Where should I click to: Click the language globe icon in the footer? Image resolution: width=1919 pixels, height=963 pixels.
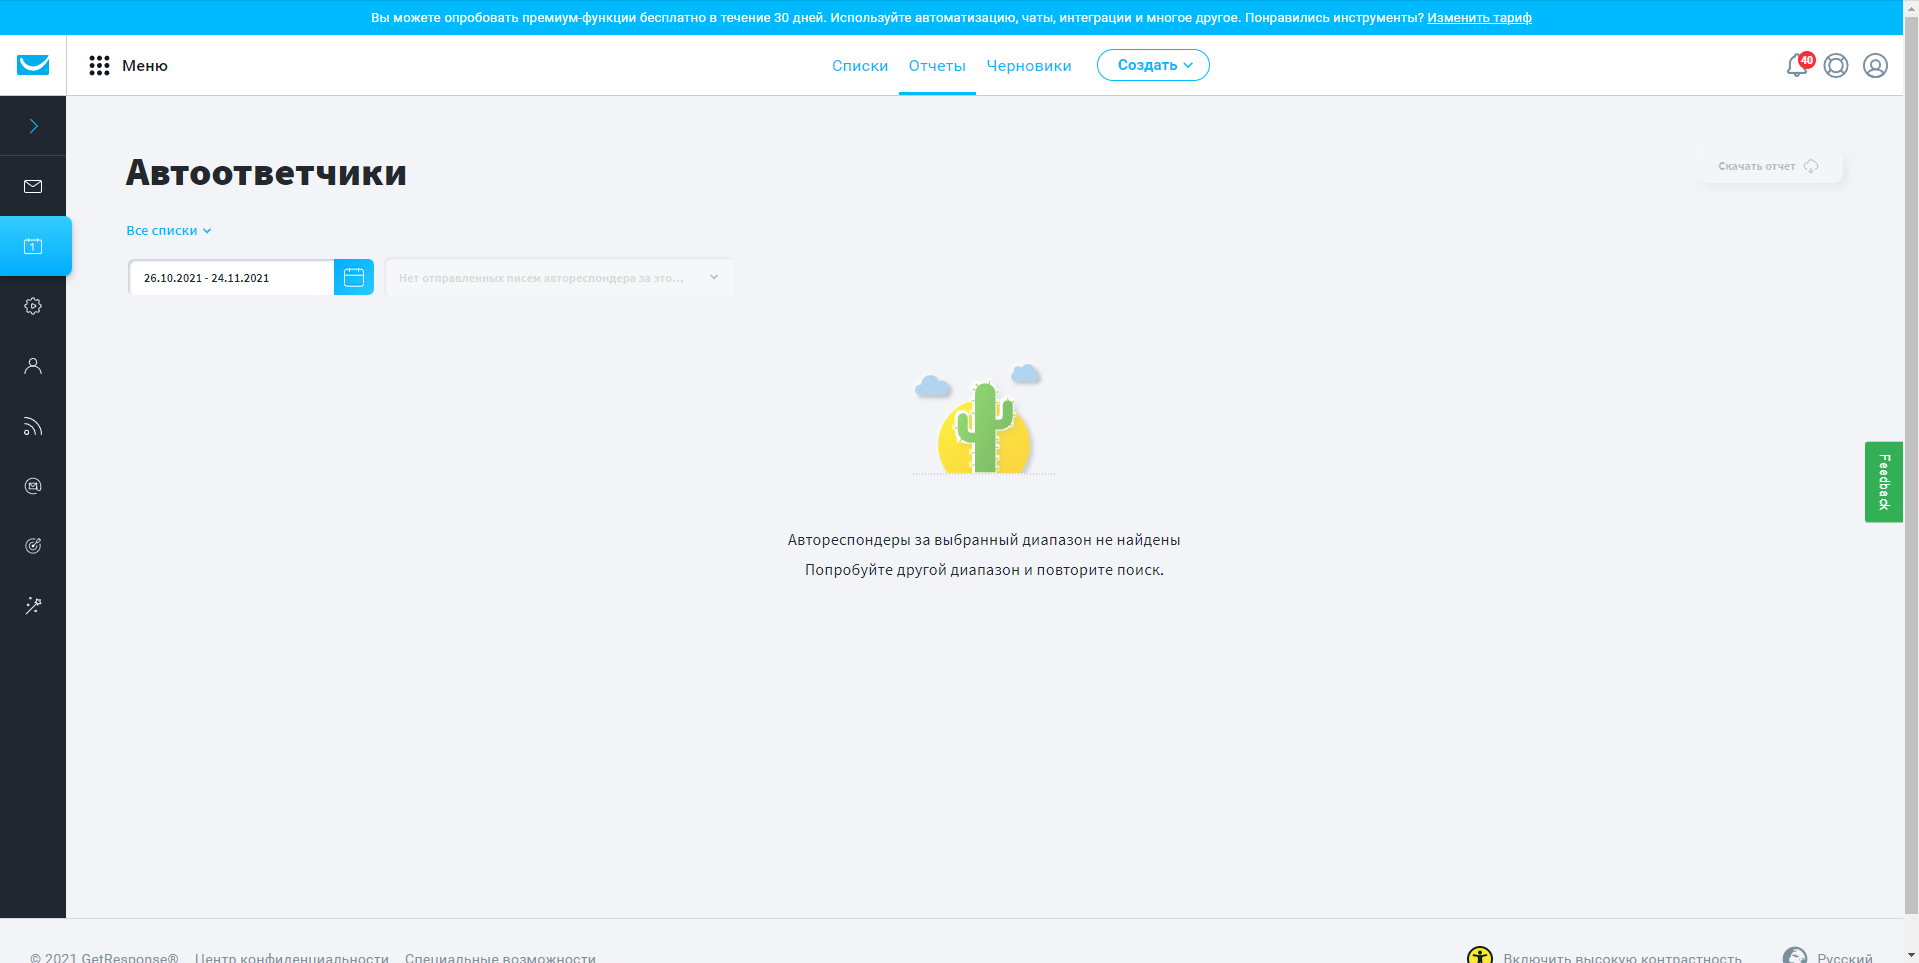click(1795, 957)
